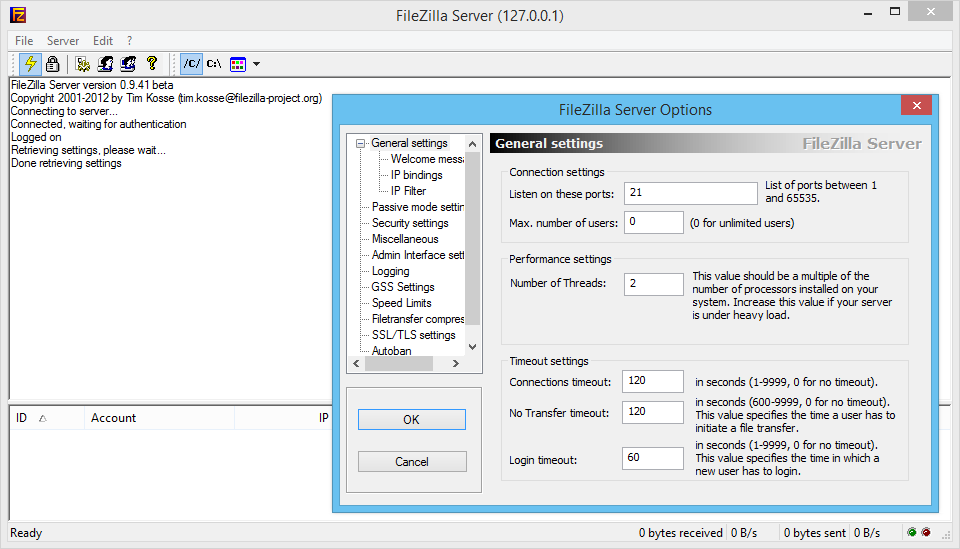Sort connections by the IP column header
Viewport: 960px width, 549px height.
[x=283, y=418]
